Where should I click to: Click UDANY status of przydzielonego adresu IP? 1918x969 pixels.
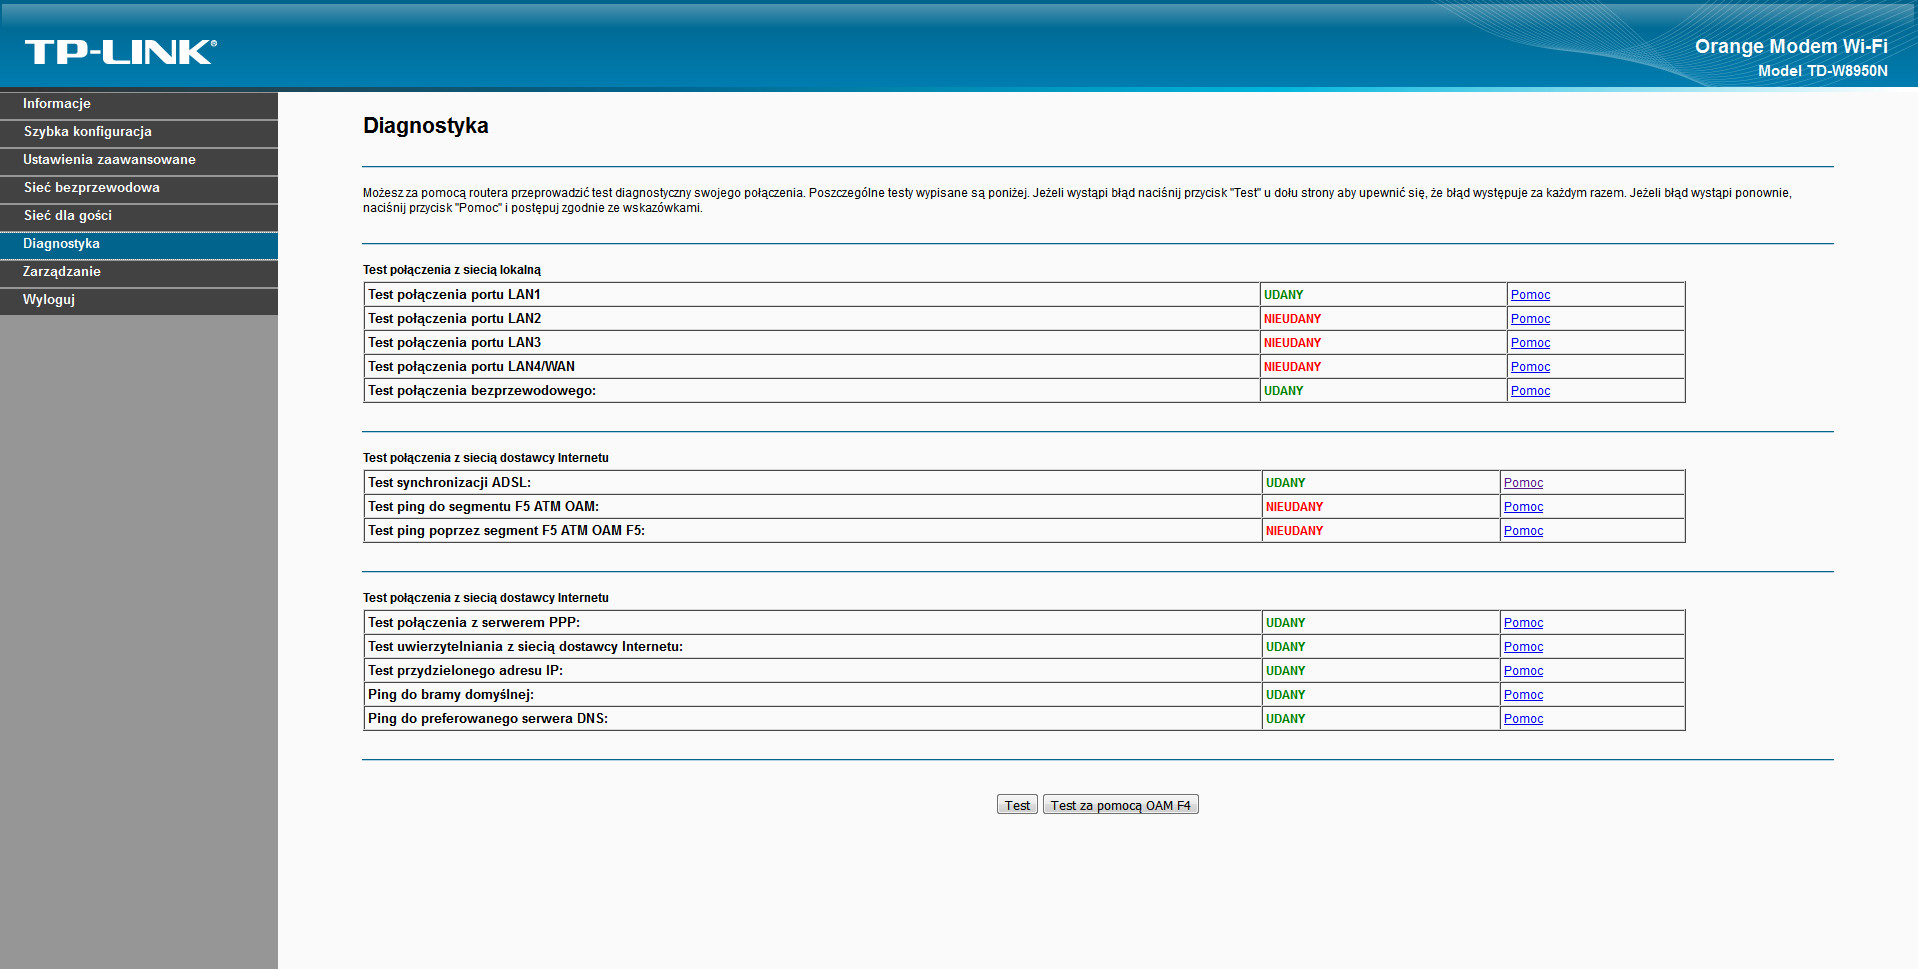1285,671
